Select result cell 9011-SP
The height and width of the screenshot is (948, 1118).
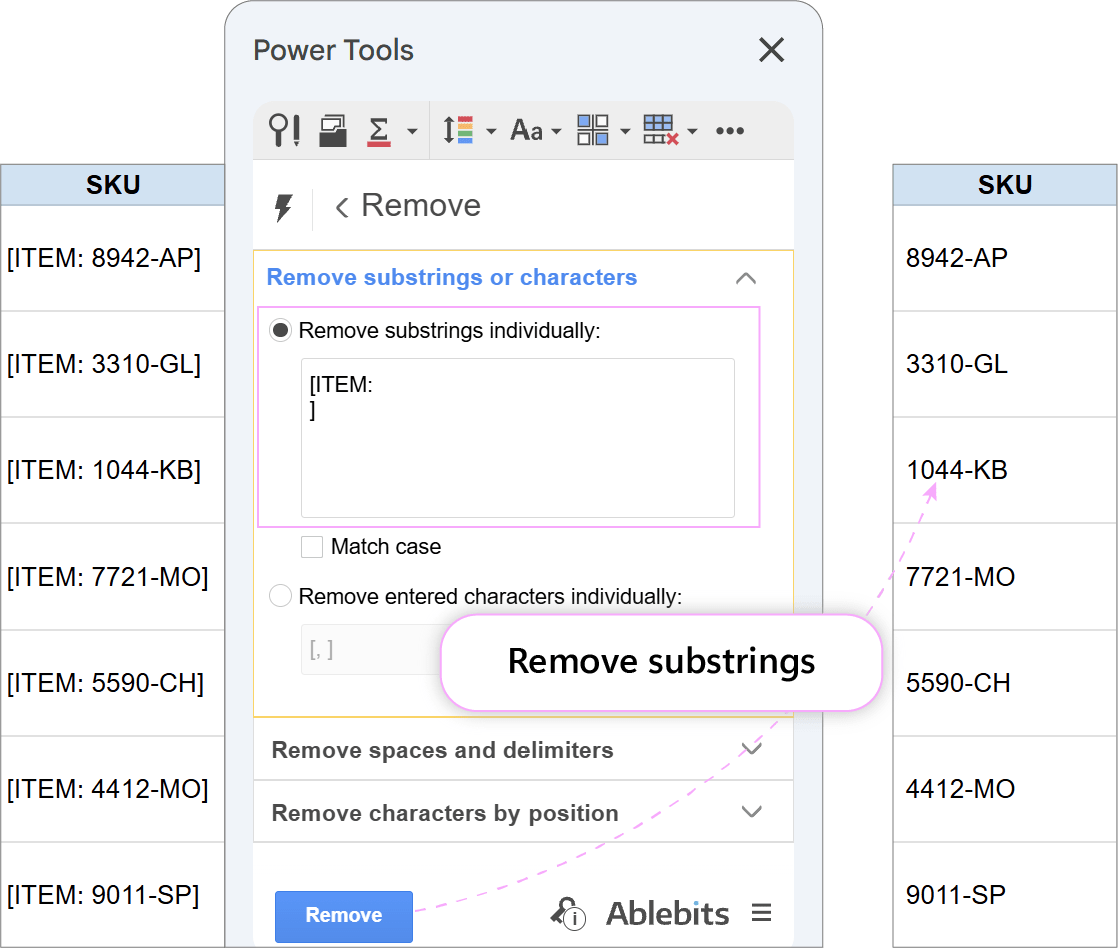1005,895
